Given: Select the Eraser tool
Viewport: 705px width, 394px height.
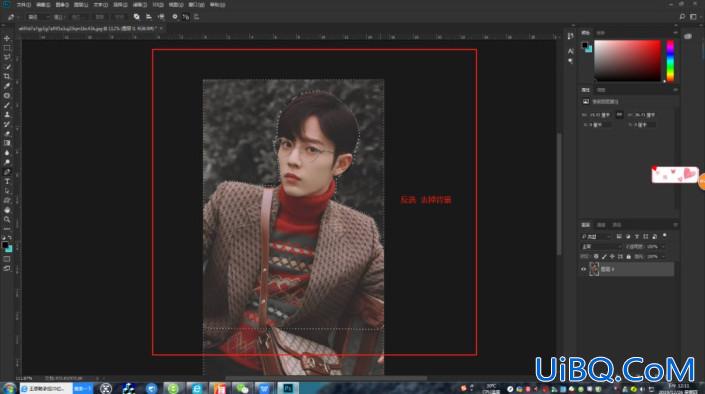Looking at the screenshot, I should (x=7, y=134).
